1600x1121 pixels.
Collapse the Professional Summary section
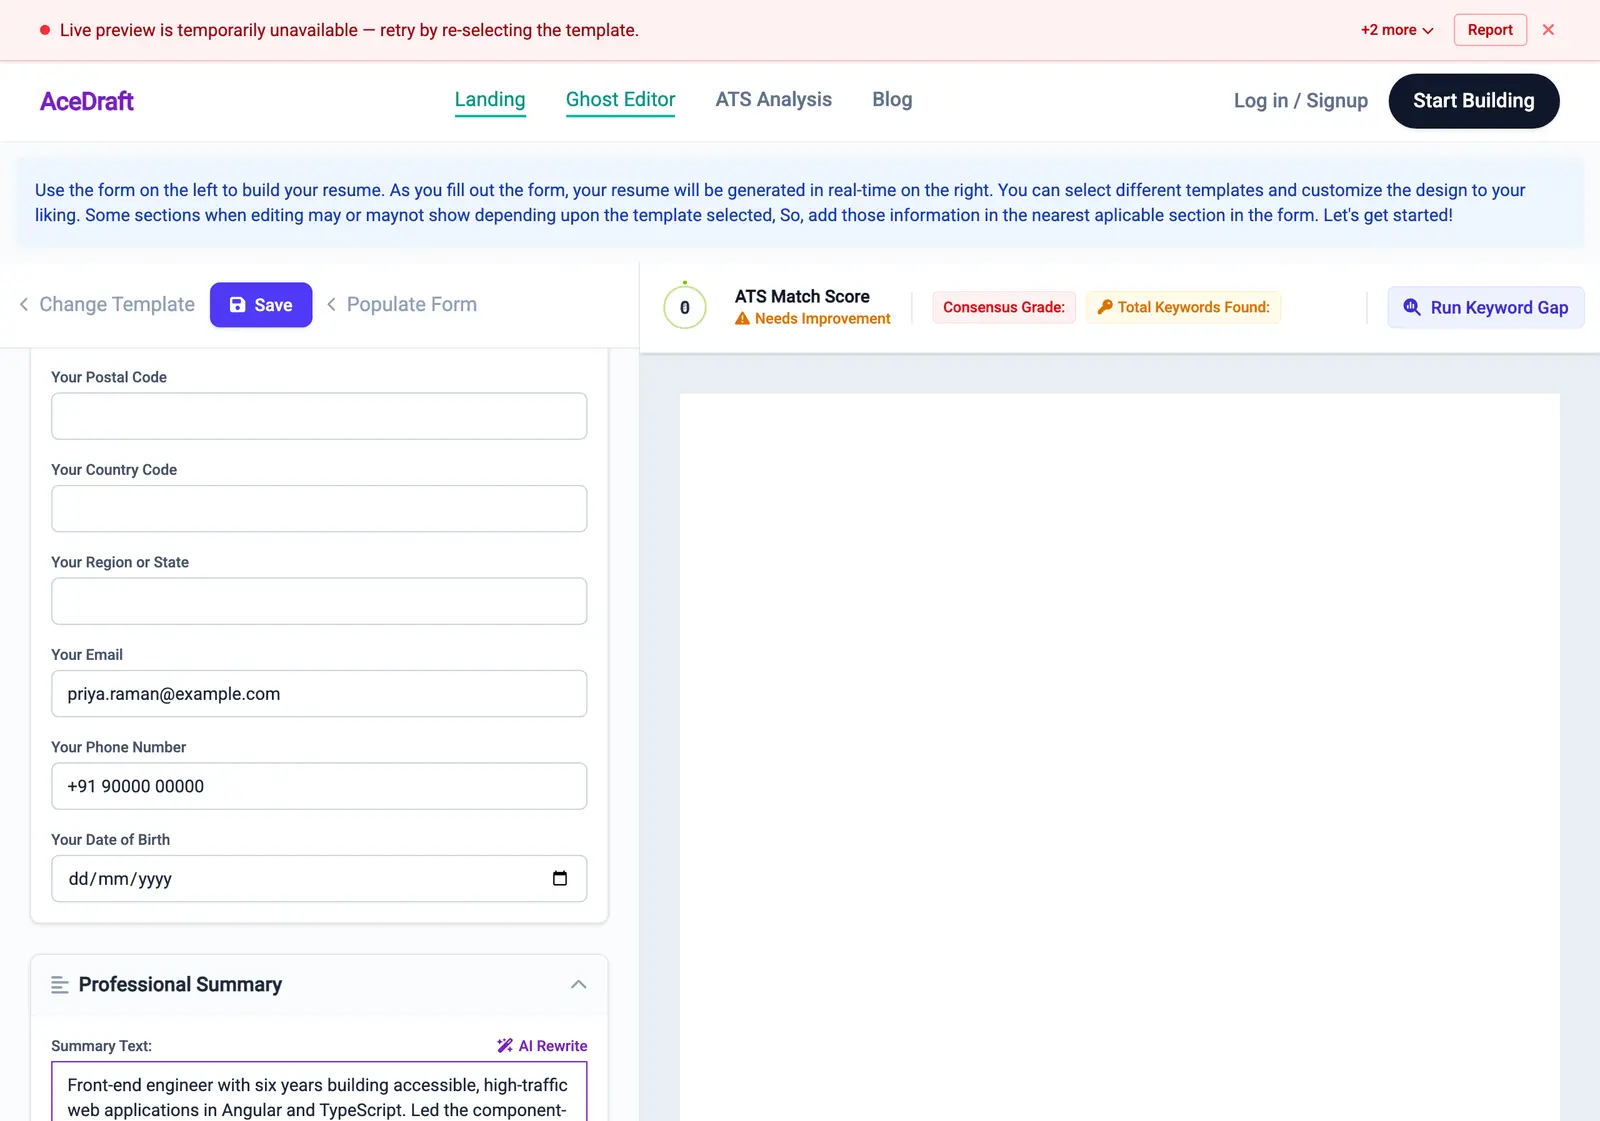click(578, 985)
